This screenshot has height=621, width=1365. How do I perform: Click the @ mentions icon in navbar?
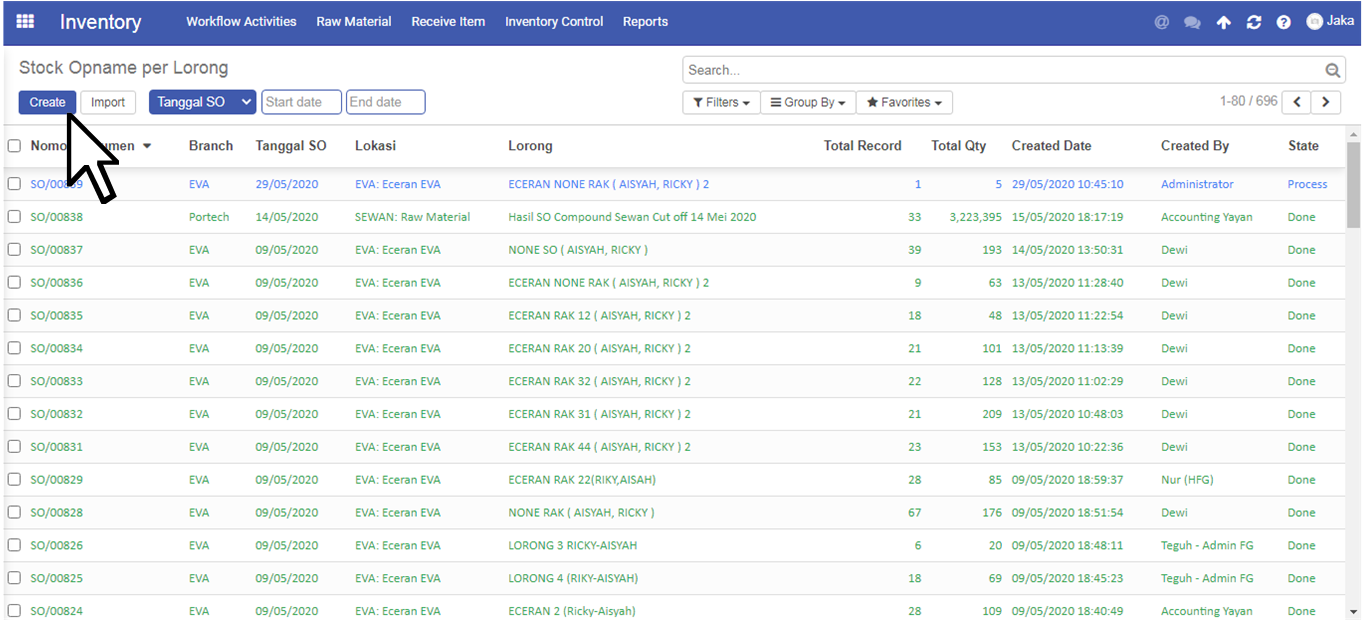(1161, 22)
